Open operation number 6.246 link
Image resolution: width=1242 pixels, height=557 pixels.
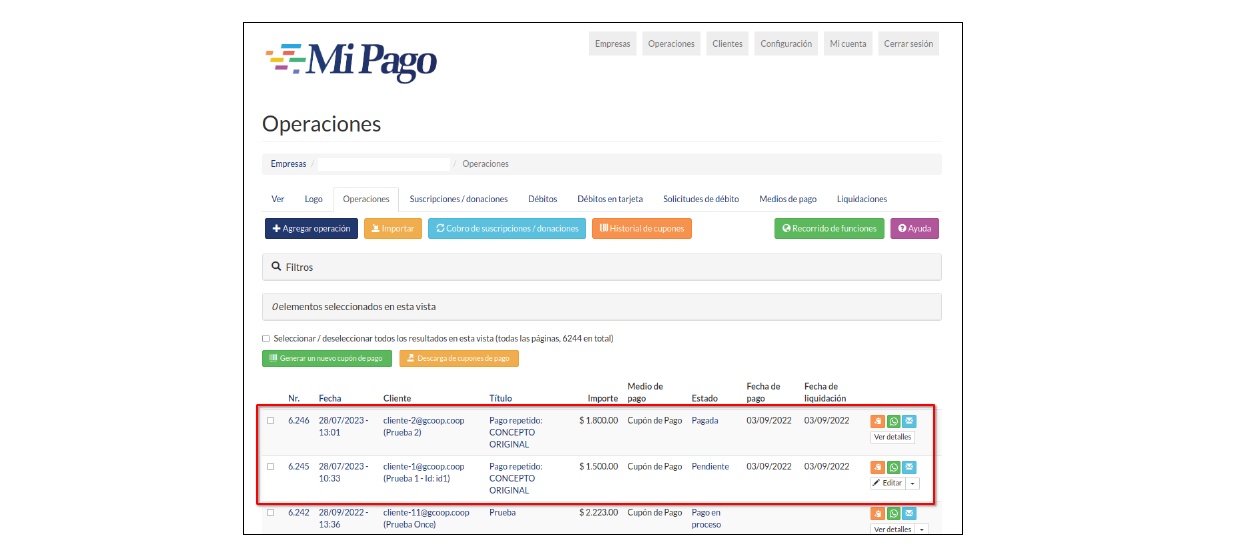[x=299, y=421]
